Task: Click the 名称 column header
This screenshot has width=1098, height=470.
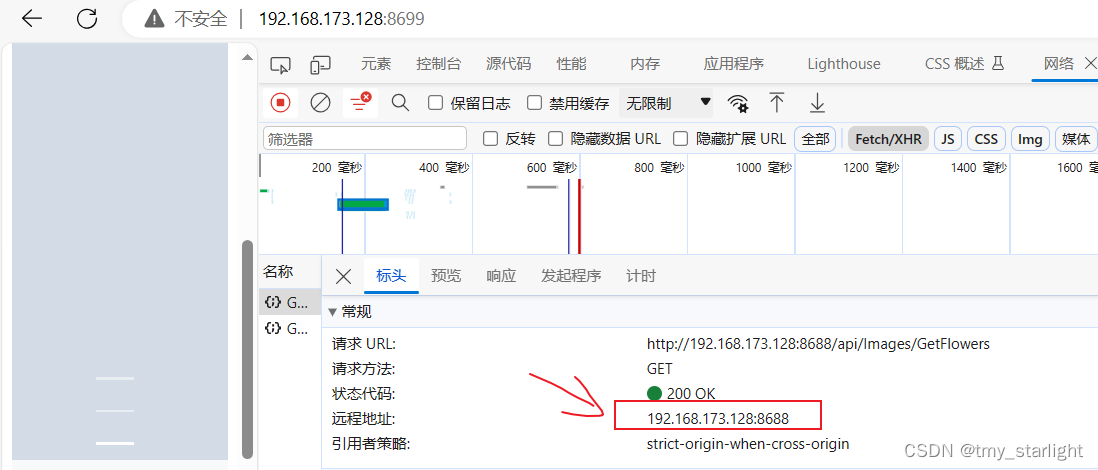Action: tap(278, 272)
